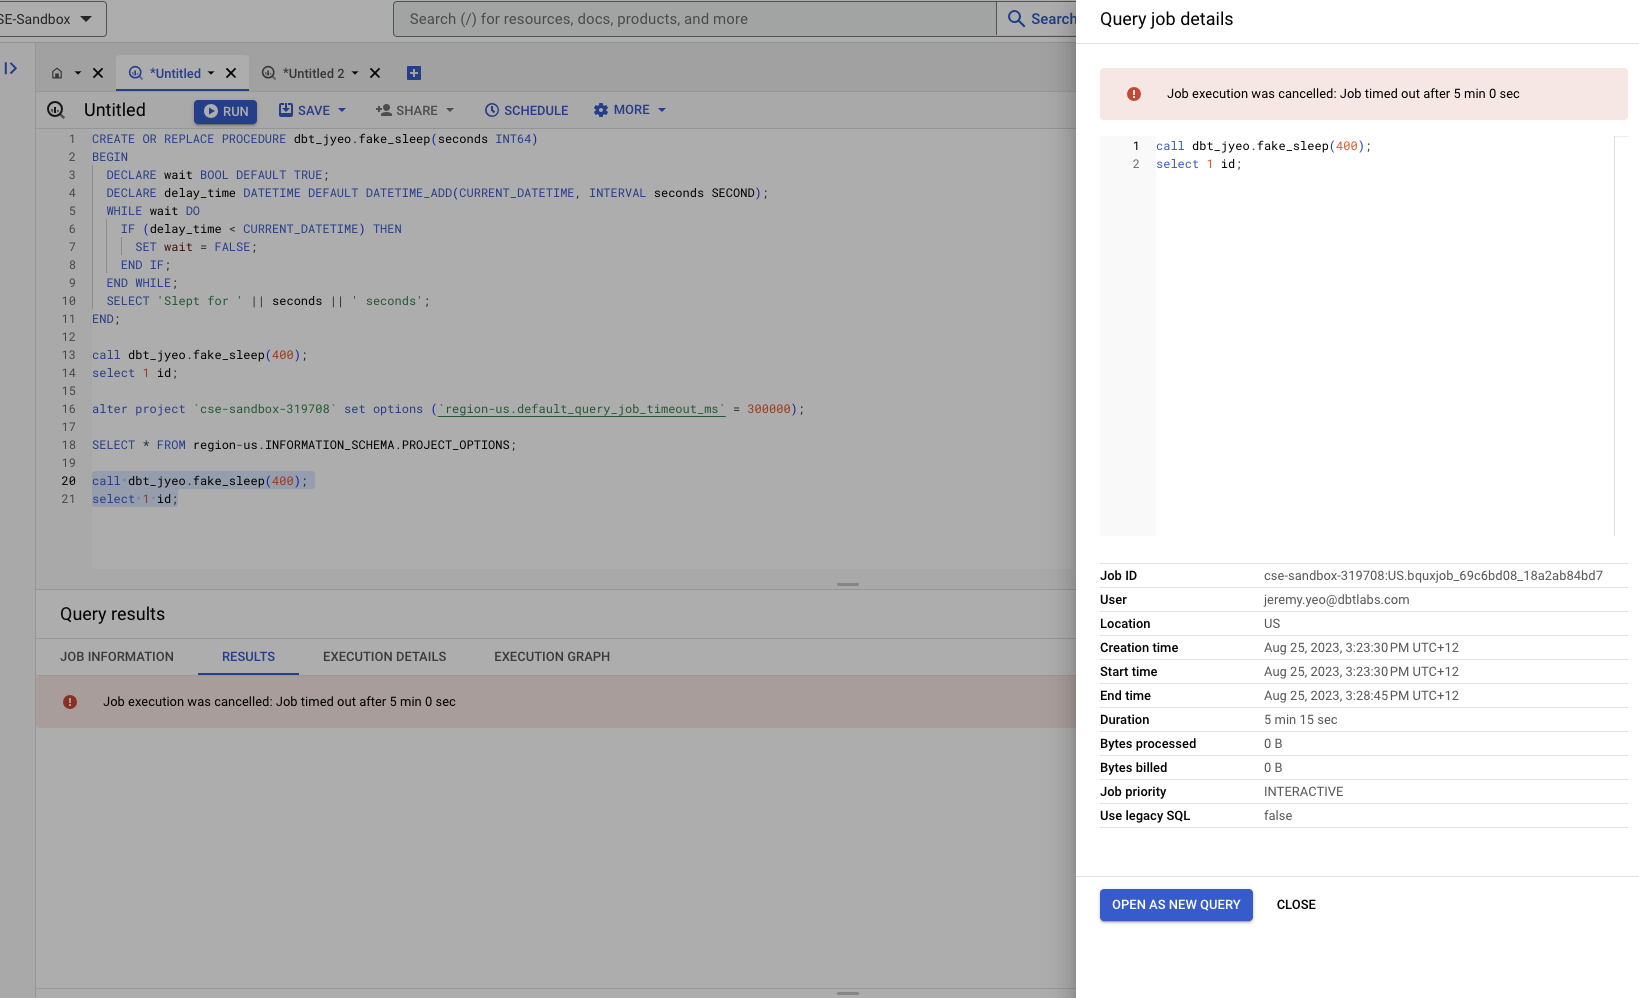
Task: Click the Schedule clock icon
Action: (491, 110)
